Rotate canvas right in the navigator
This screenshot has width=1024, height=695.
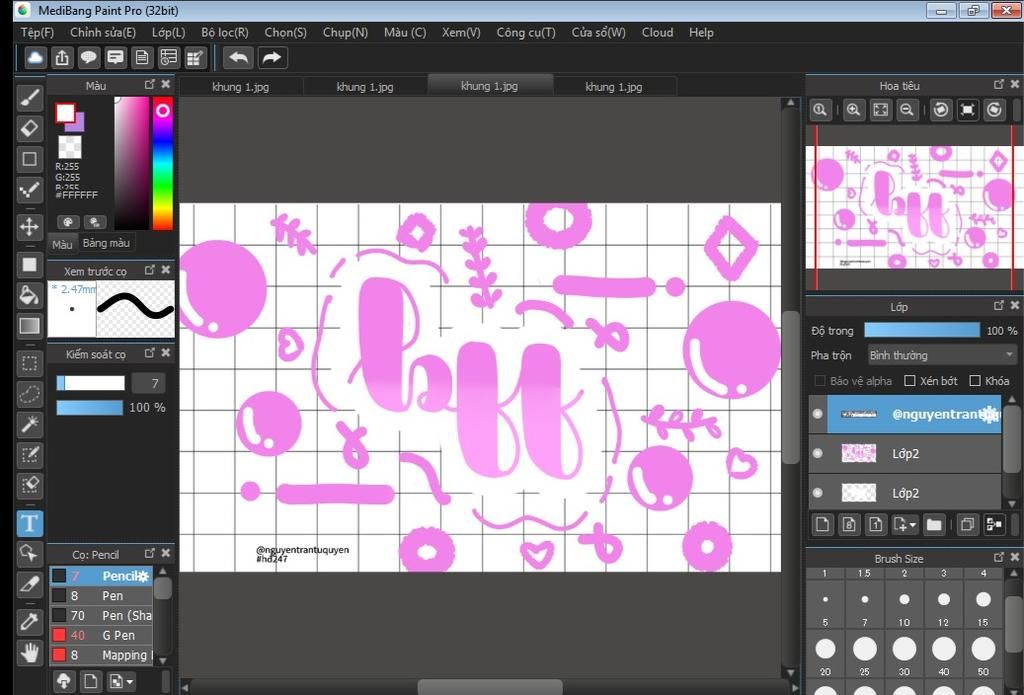pos(994,110)
